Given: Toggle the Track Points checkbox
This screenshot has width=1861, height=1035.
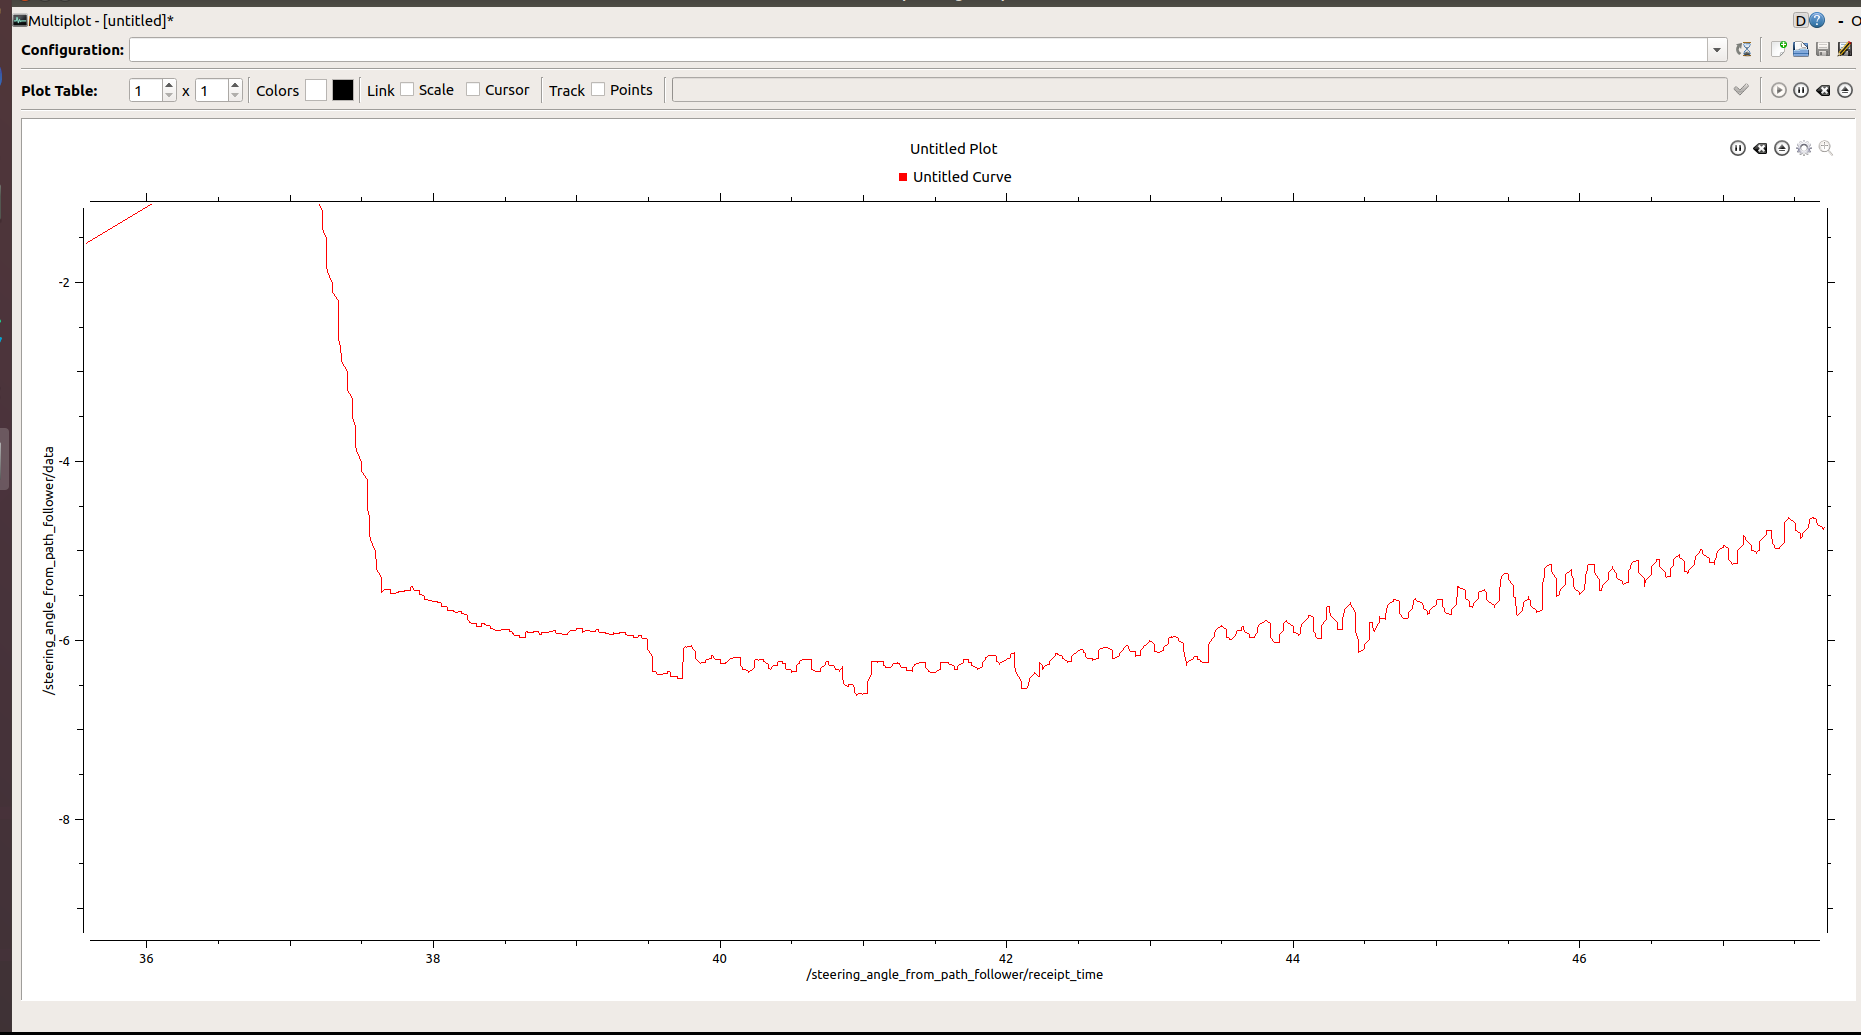Looking at the screenshot, I should tap(598, 89).
